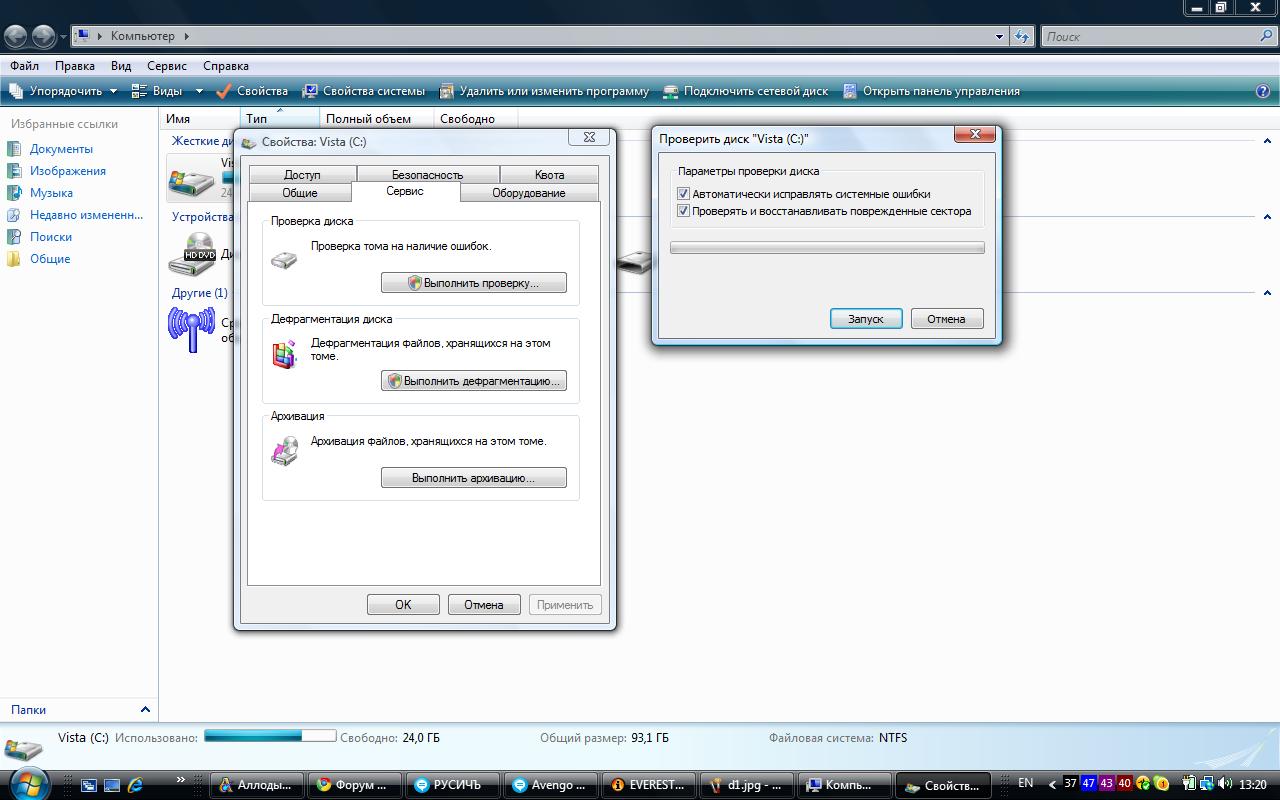Click the HD DVD drive icon

[191, 254]
